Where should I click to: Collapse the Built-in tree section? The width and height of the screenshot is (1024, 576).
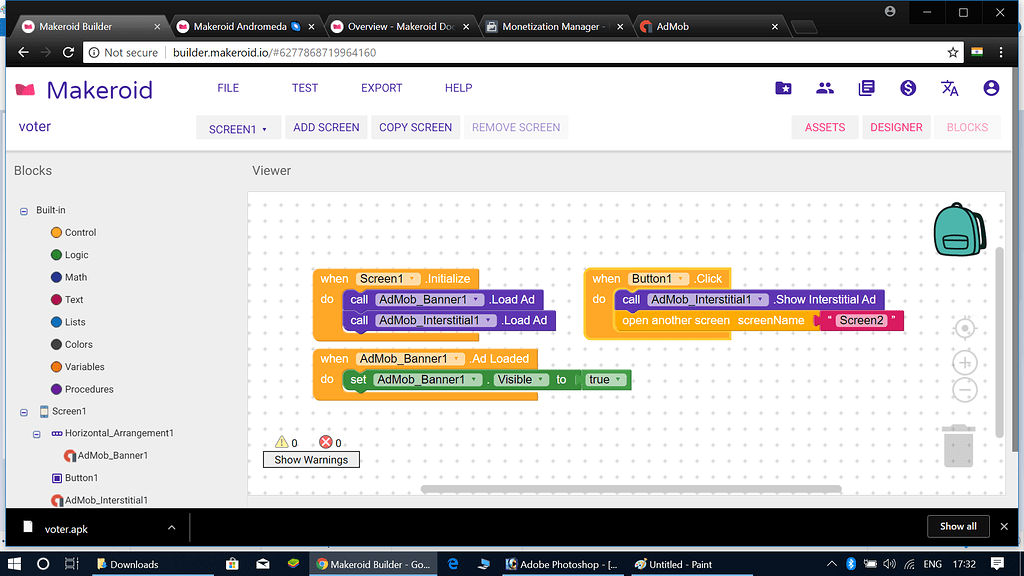(x=24, y=211)
